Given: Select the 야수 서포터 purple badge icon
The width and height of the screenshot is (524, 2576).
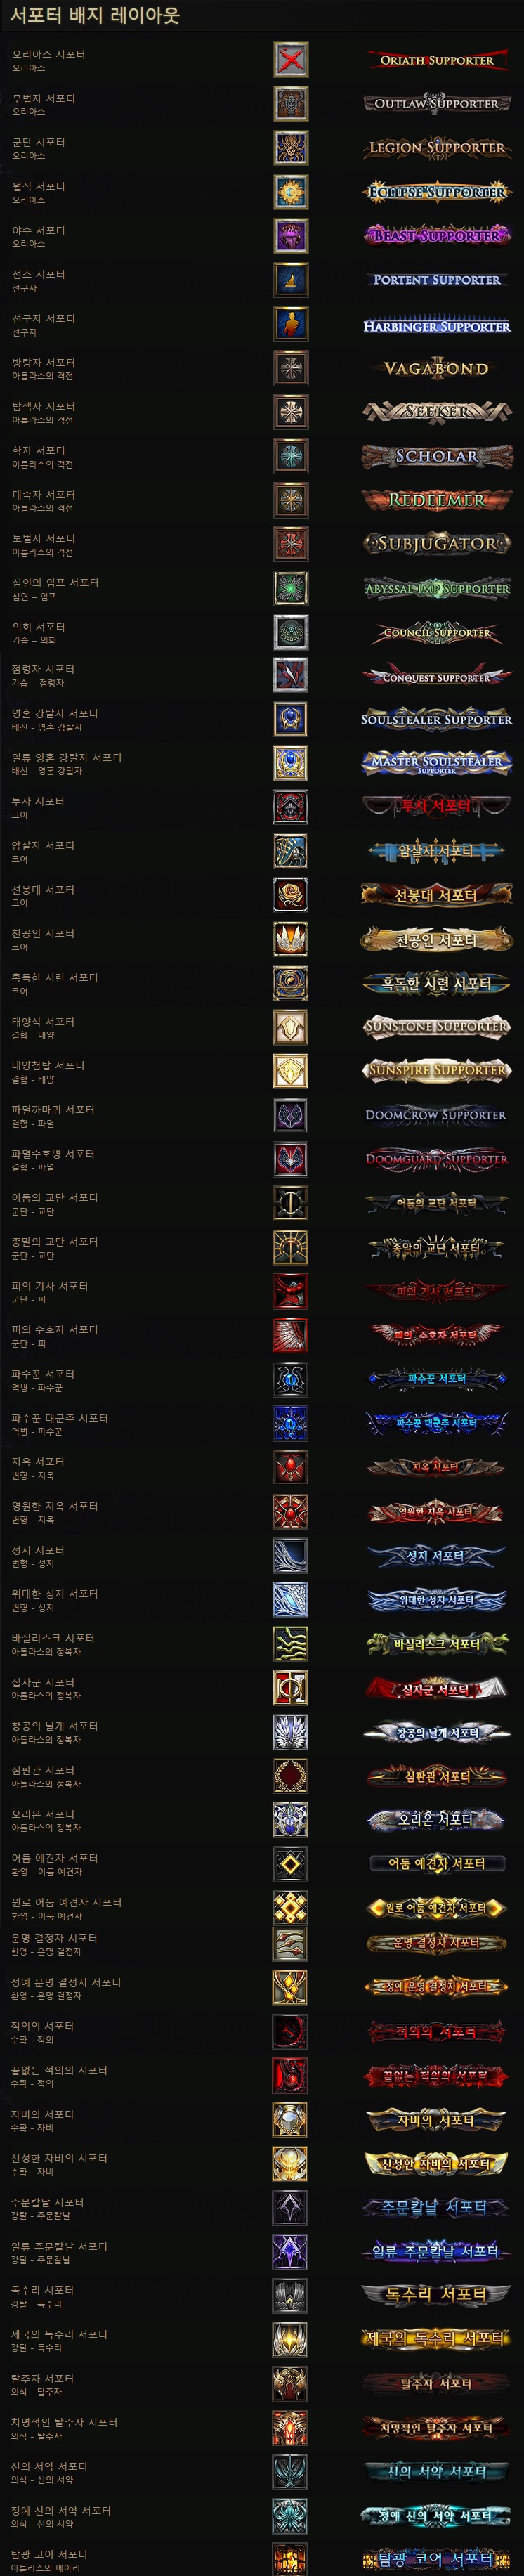Looking at the screenshot, I should point(291,236).
